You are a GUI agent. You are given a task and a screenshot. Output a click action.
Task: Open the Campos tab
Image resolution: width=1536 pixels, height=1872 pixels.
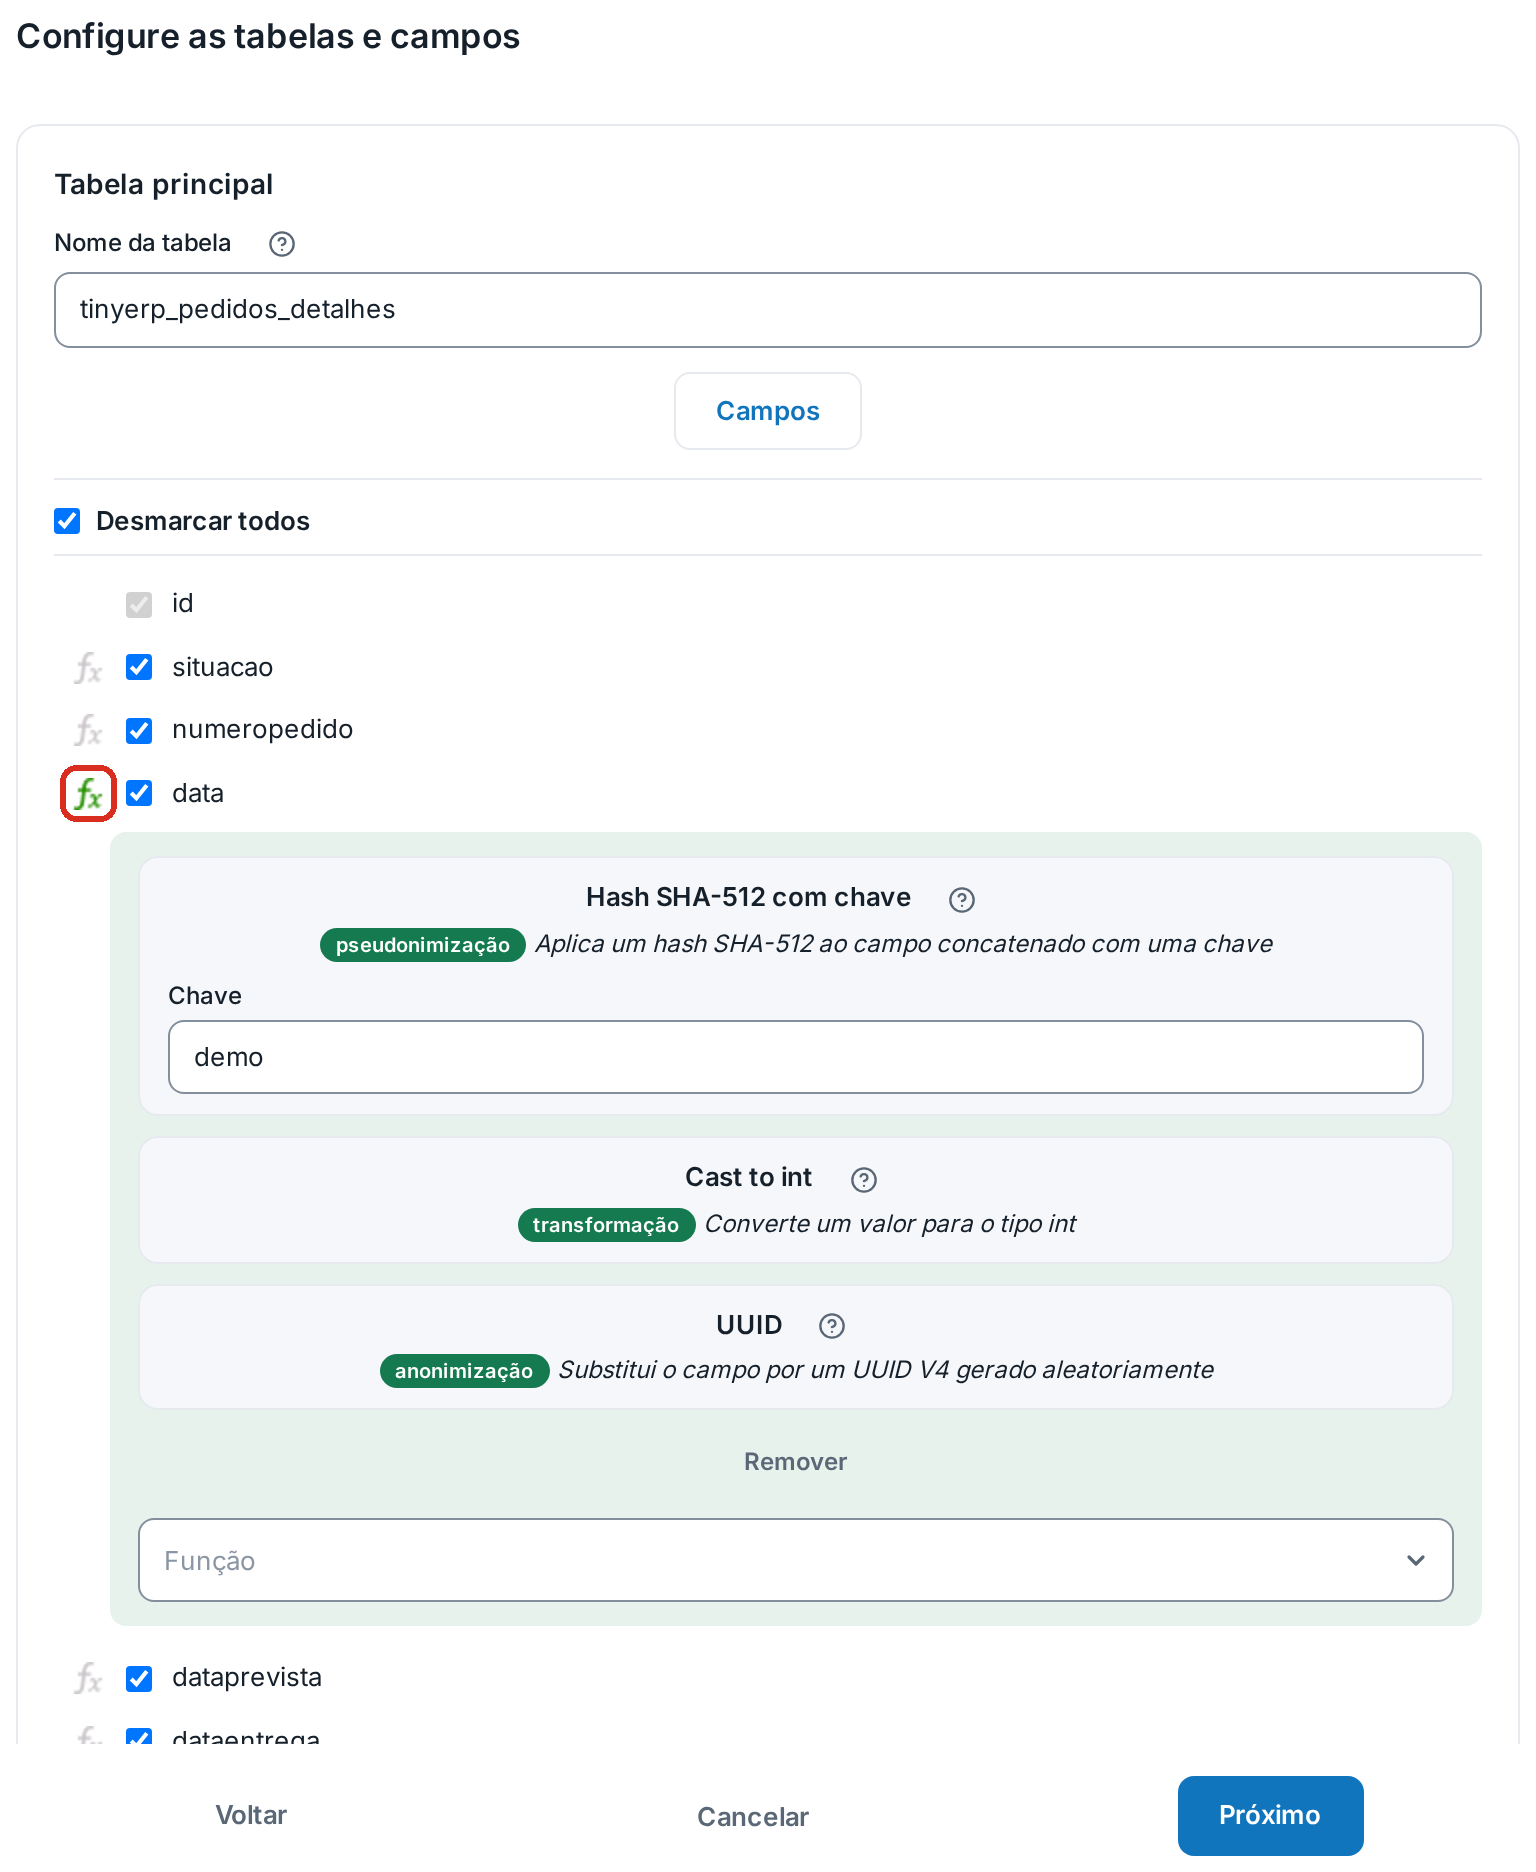pyautogui.click(x=768, y=411)
